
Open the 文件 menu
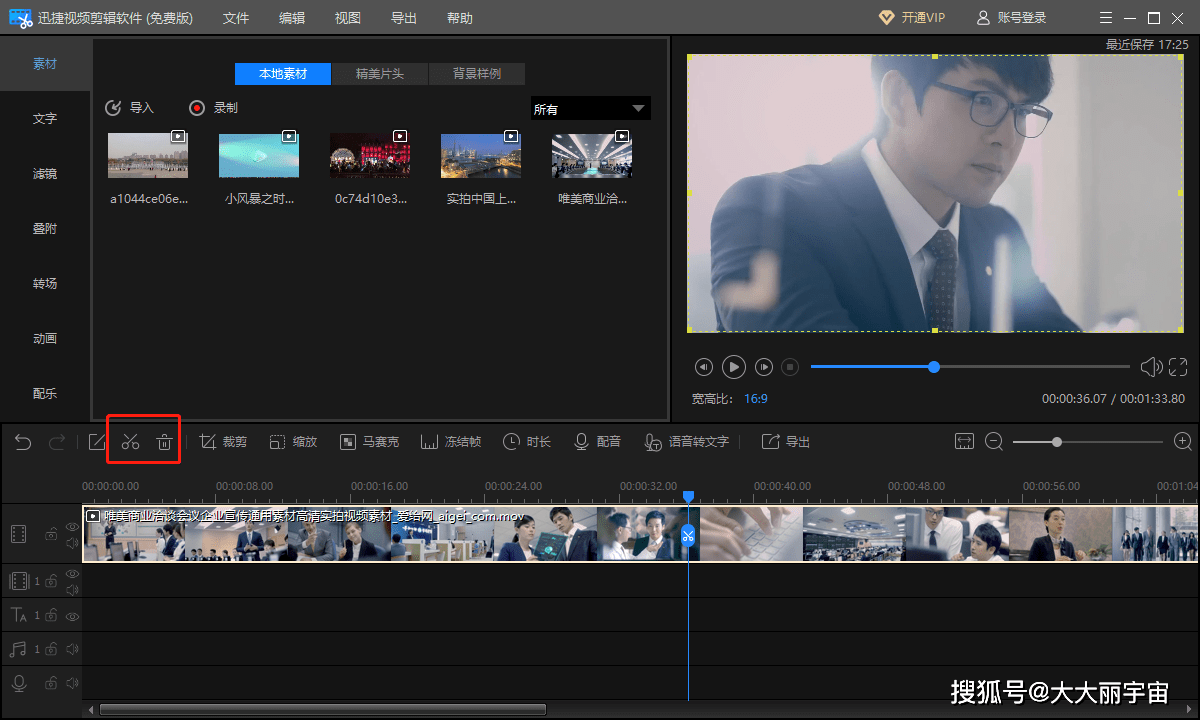(x=236, y=18)
